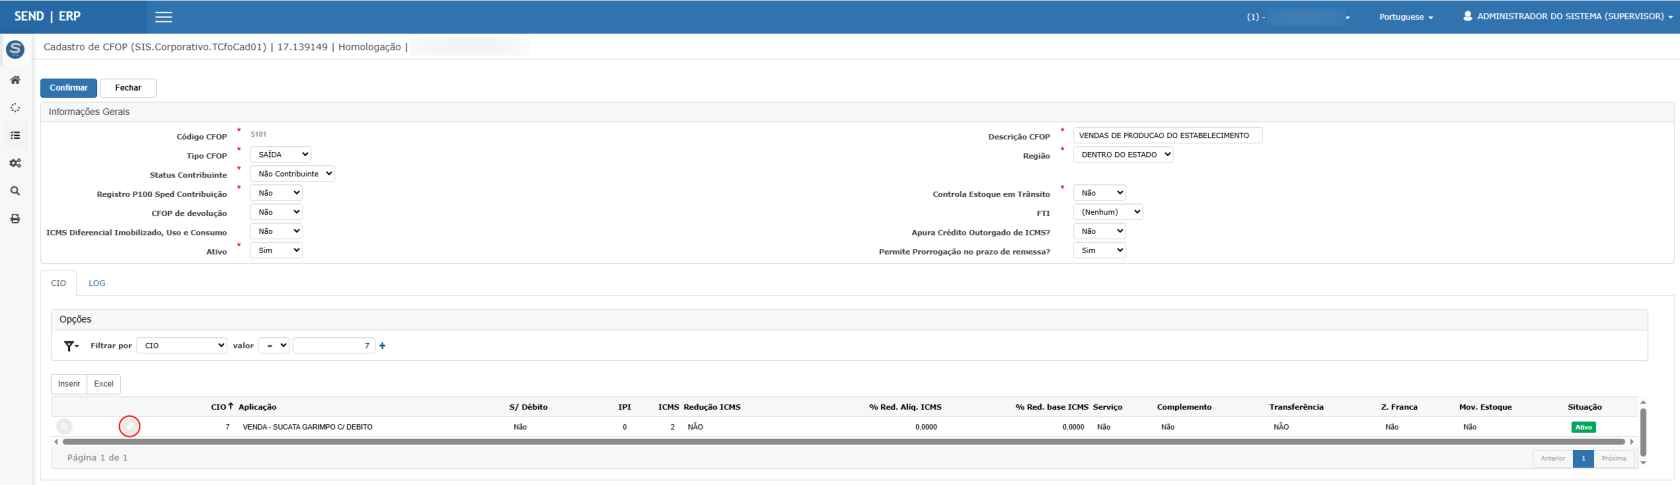
Task: Switch to the CIO tab
Action: click(x=59, y=283)
